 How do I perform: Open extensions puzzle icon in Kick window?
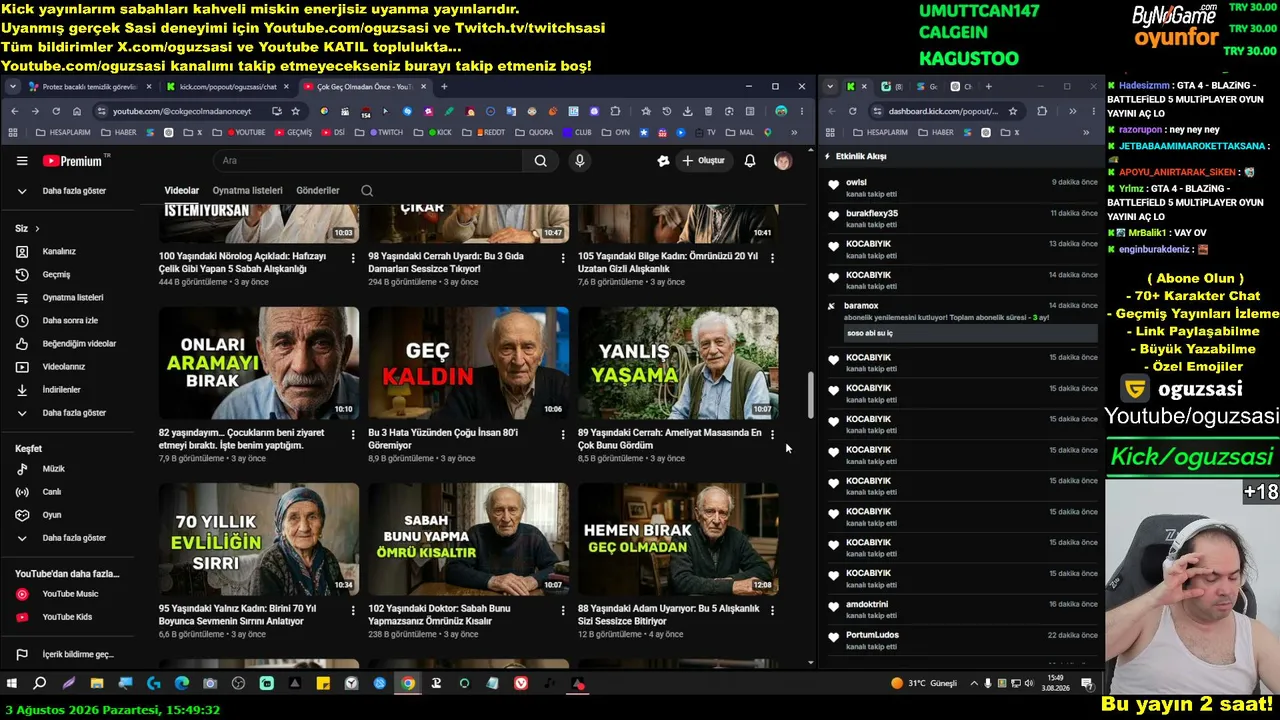coord(1042,111)
